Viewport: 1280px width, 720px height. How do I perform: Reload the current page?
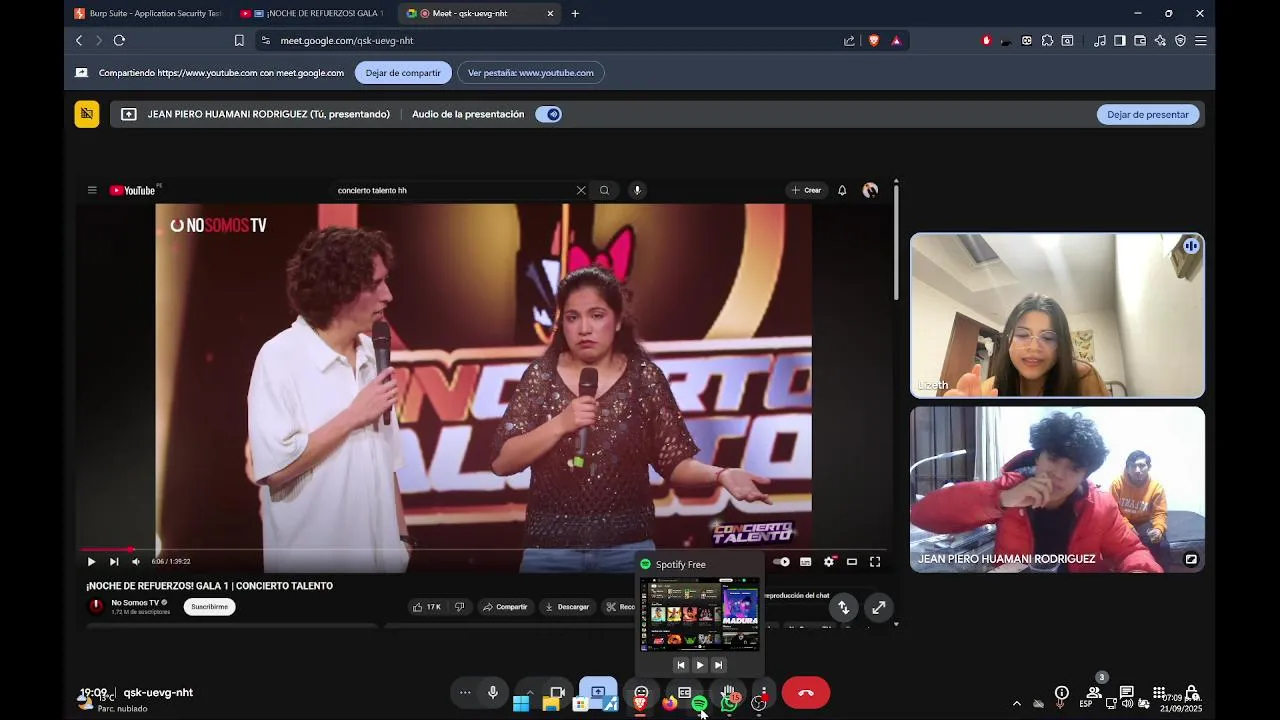pyautogui.click(x=119, y=40)
